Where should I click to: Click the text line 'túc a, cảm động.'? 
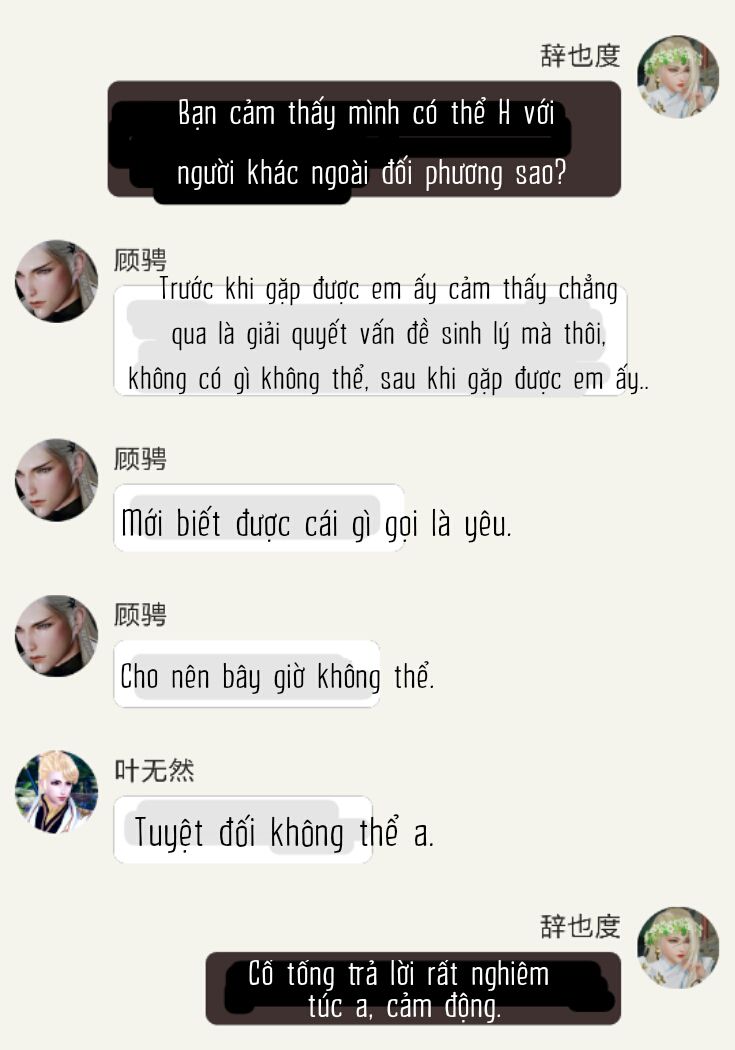pos(404,1006)
